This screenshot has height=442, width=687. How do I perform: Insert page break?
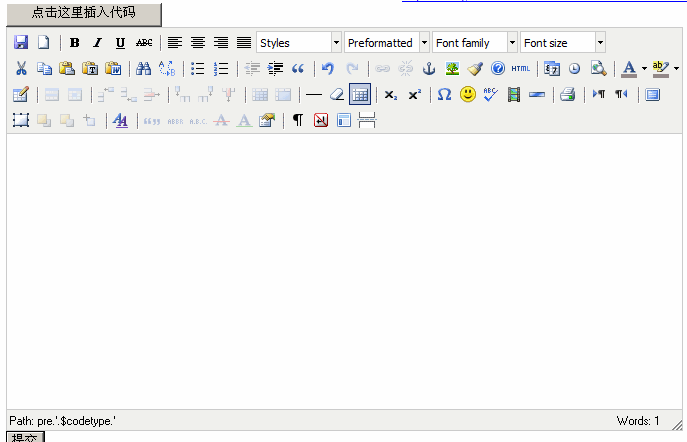tap(367, 120)
